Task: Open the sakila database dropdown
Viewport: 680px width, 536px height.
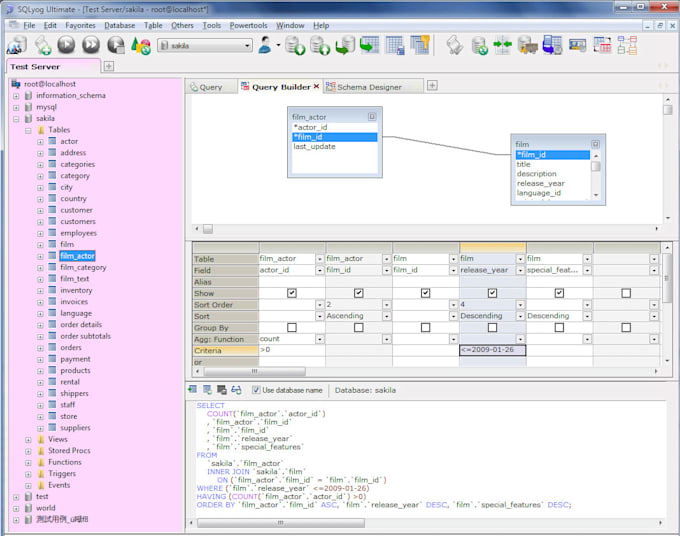Action: 246,45
